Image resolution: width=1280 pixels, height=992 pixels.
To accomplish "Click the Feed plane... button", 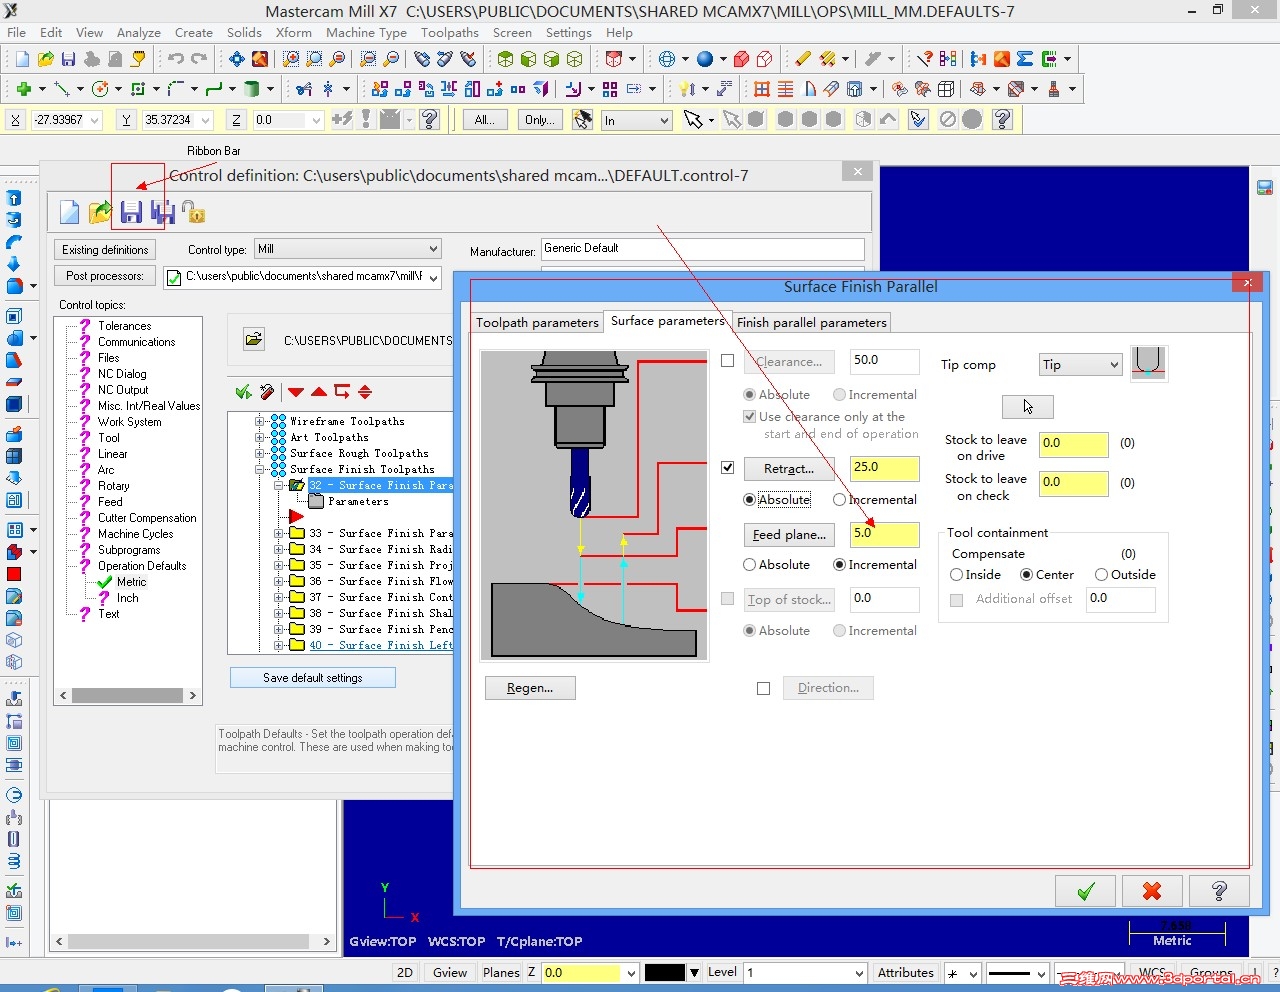I will click(x=789, y=535).
